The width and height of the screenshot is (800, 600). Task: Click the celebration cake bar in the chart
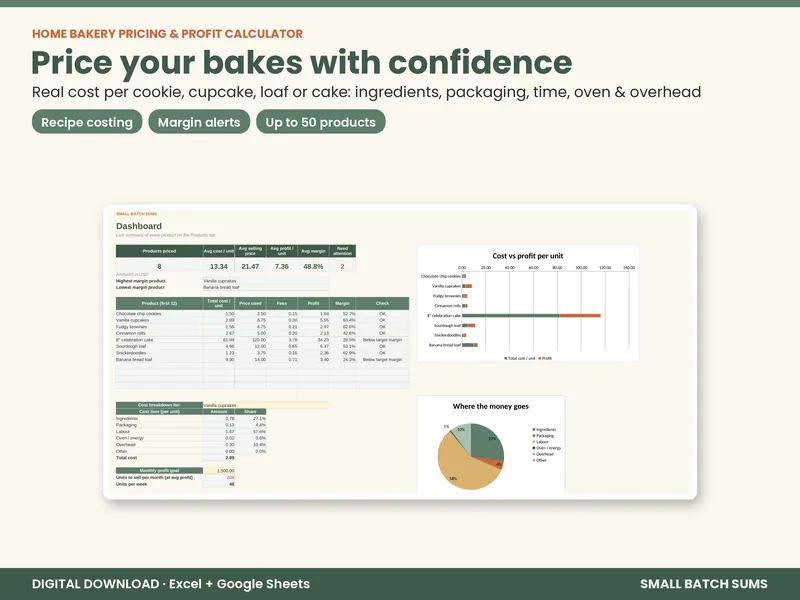click(x=531, y=316)
